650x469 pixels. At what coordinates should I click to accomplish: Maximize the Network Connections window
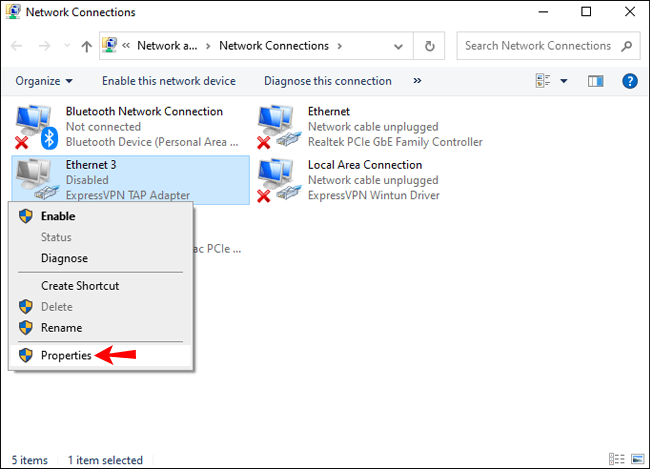pos(586,12)
